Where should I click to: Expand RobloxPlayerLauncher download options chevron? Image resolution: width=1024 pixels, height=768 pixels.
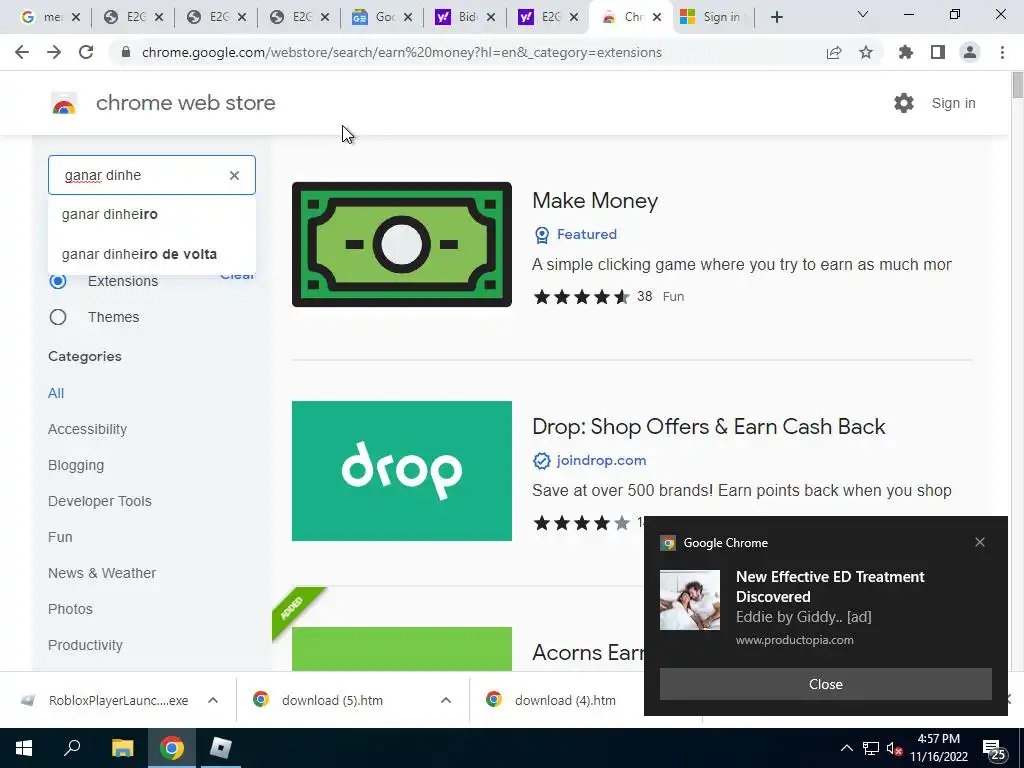[x=213, y=700]
